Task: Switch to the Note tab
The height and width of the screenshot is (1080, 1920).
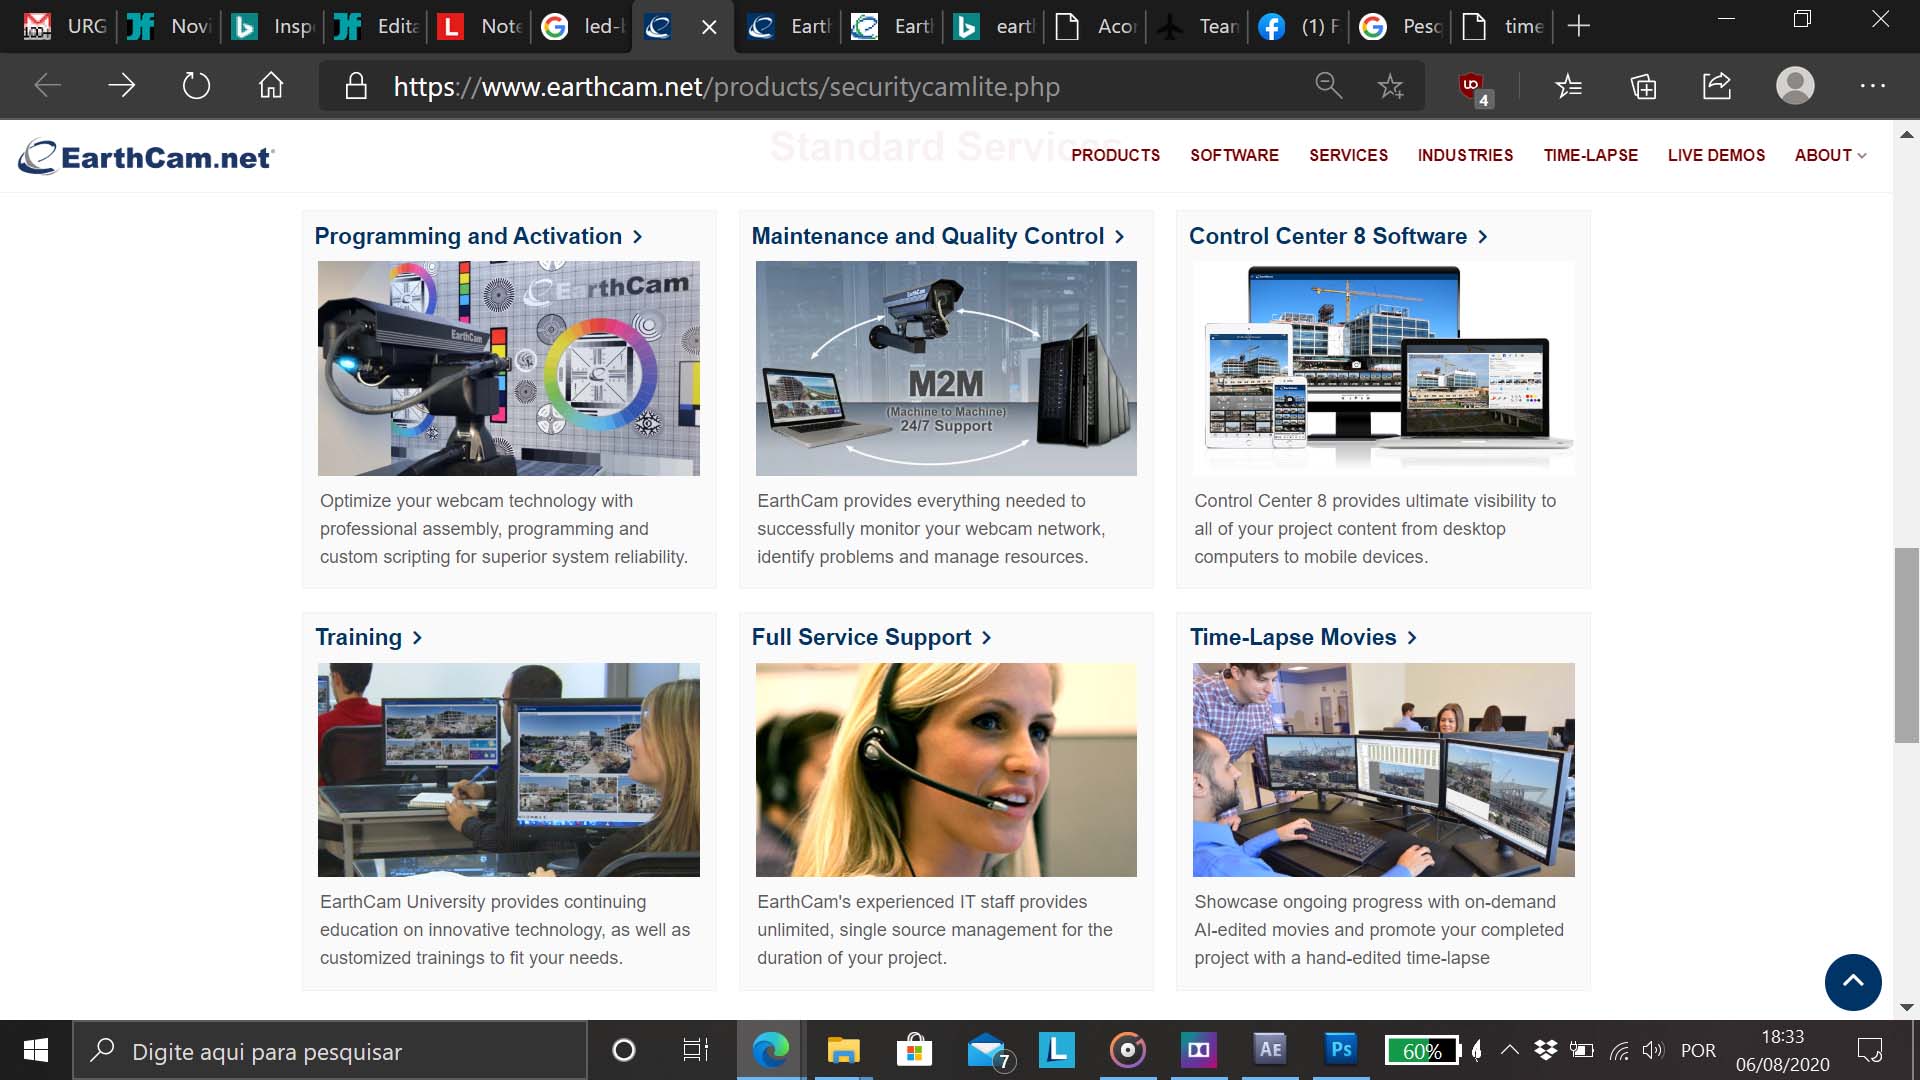Action: [x=480, y=26]
